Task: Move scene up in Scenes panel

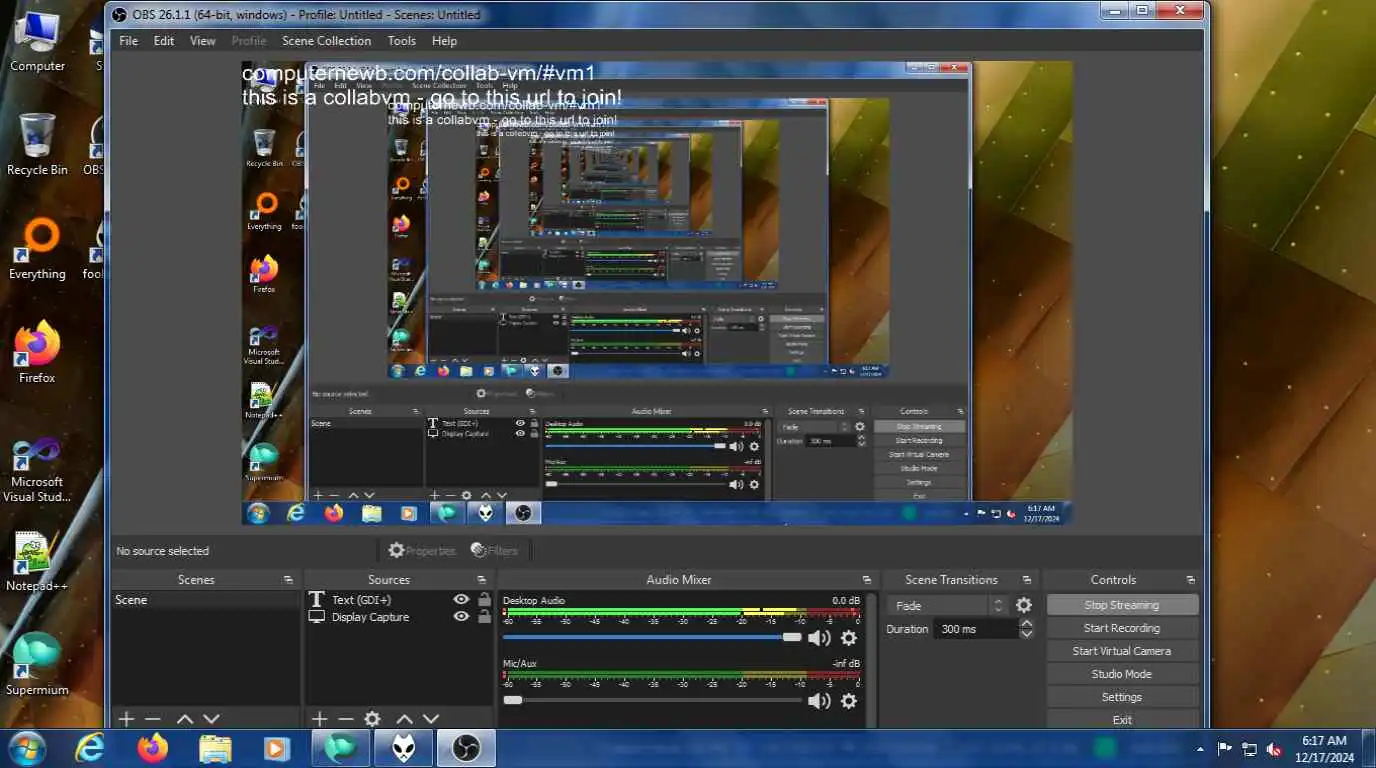Action: [185, 719]
